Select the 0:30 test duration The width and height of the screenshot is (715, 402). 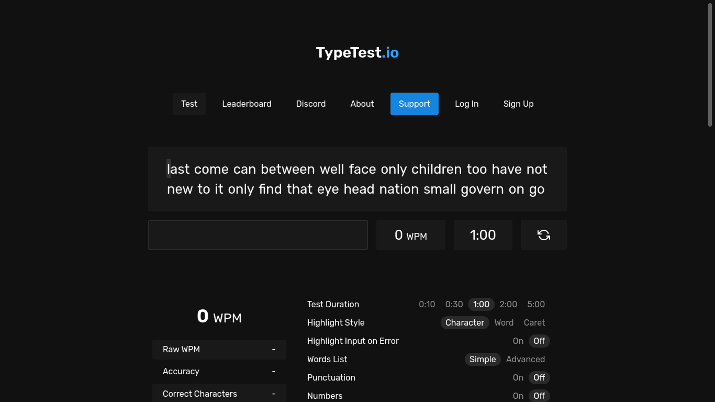454,304
